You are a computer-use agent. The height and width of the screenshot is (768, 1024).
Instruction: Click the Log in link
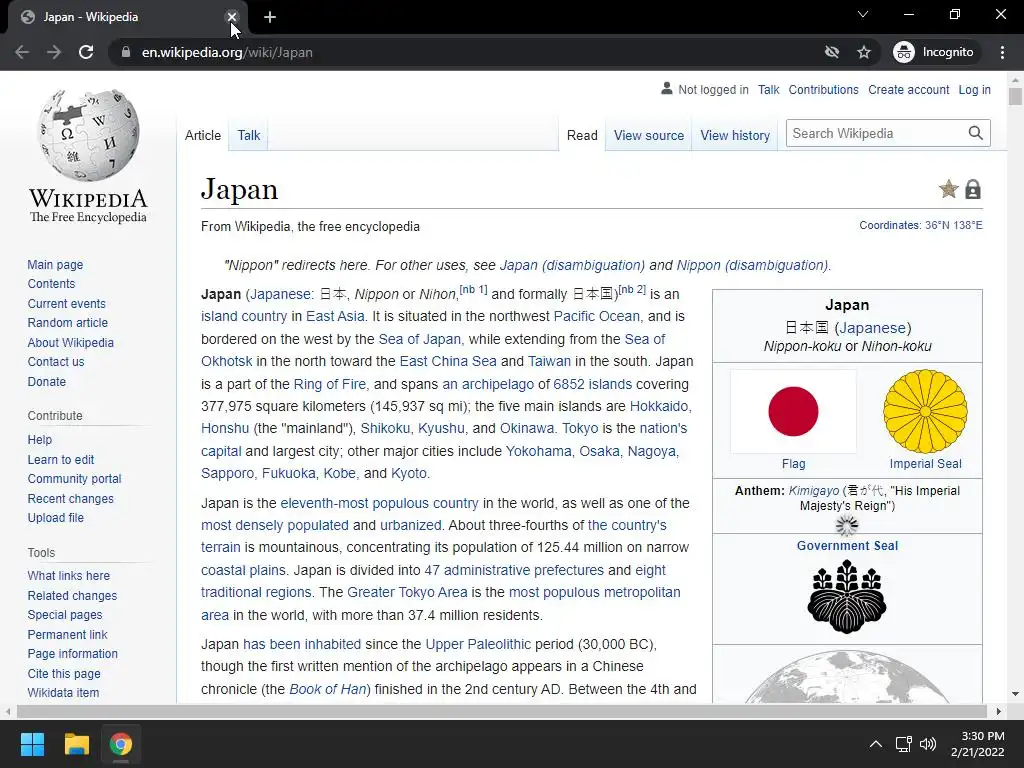point(974,89)
